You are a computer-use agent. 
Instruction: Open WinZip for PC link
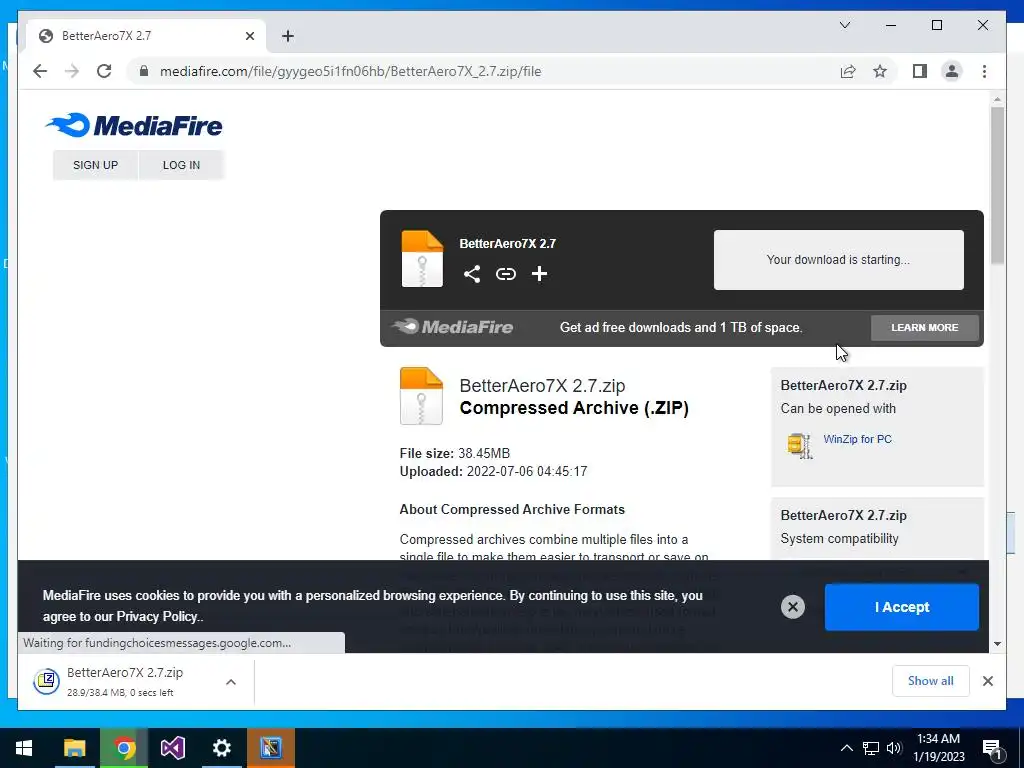pyautogui.click(x=857, y=439)
